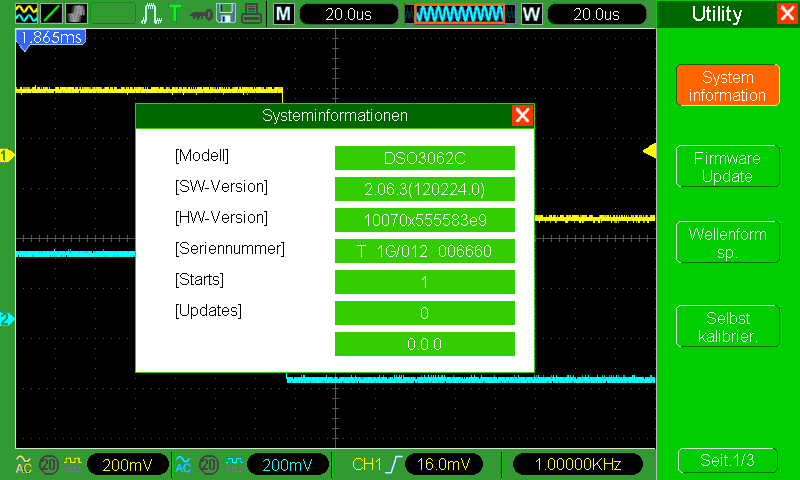The height and width of the screenshot is (480, 800).
Task: Click the Utility panel title
Action: click(717, 14)
